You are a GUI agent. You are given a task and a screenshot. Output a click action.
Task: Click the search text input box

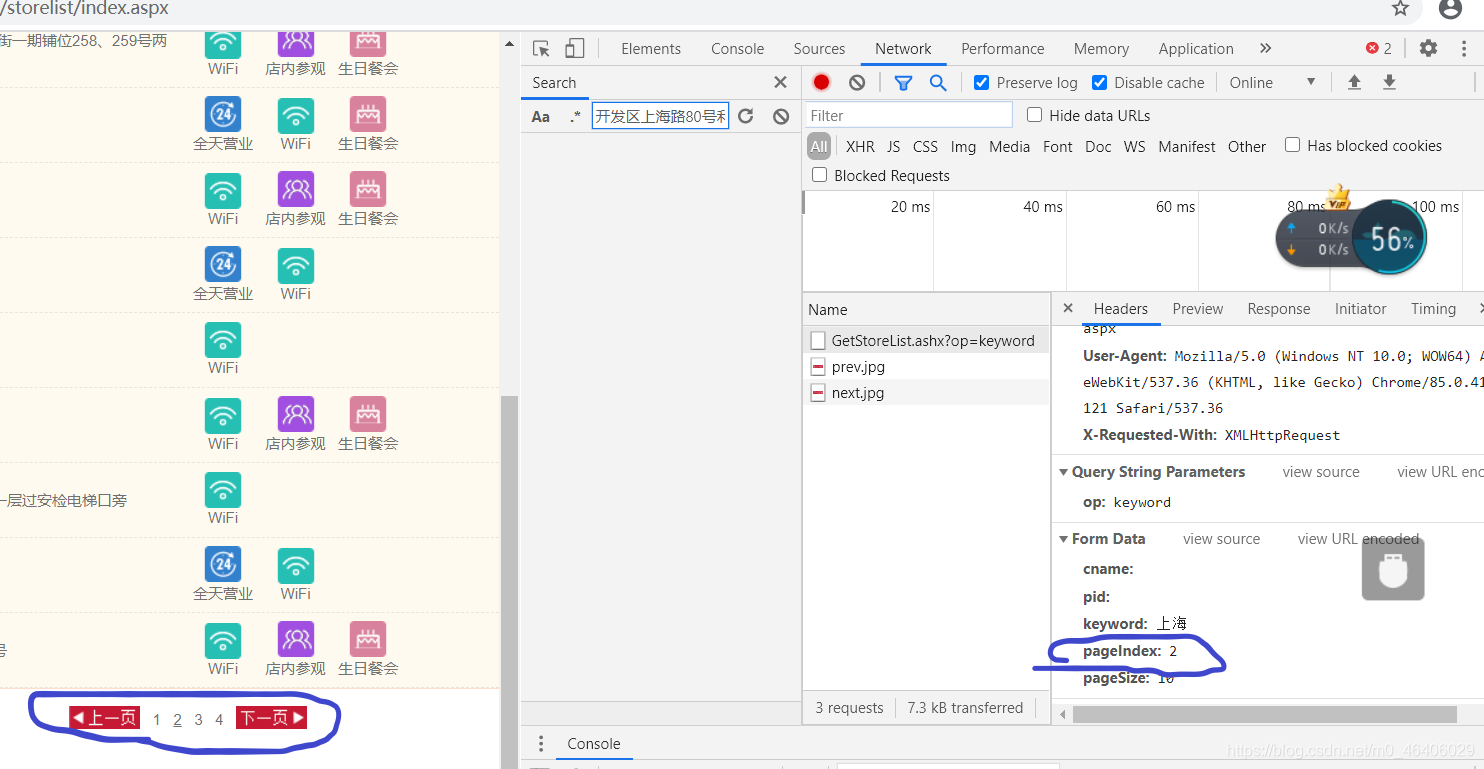pyautogui.click(x=661, y=116)
